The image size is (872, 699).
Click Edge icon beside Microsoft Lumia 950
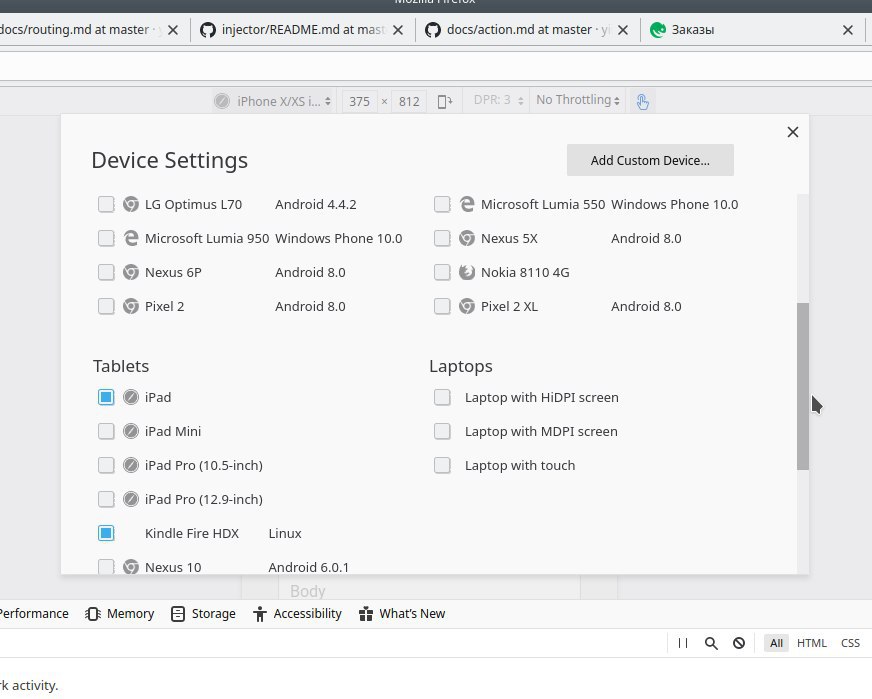click(131, 238)
